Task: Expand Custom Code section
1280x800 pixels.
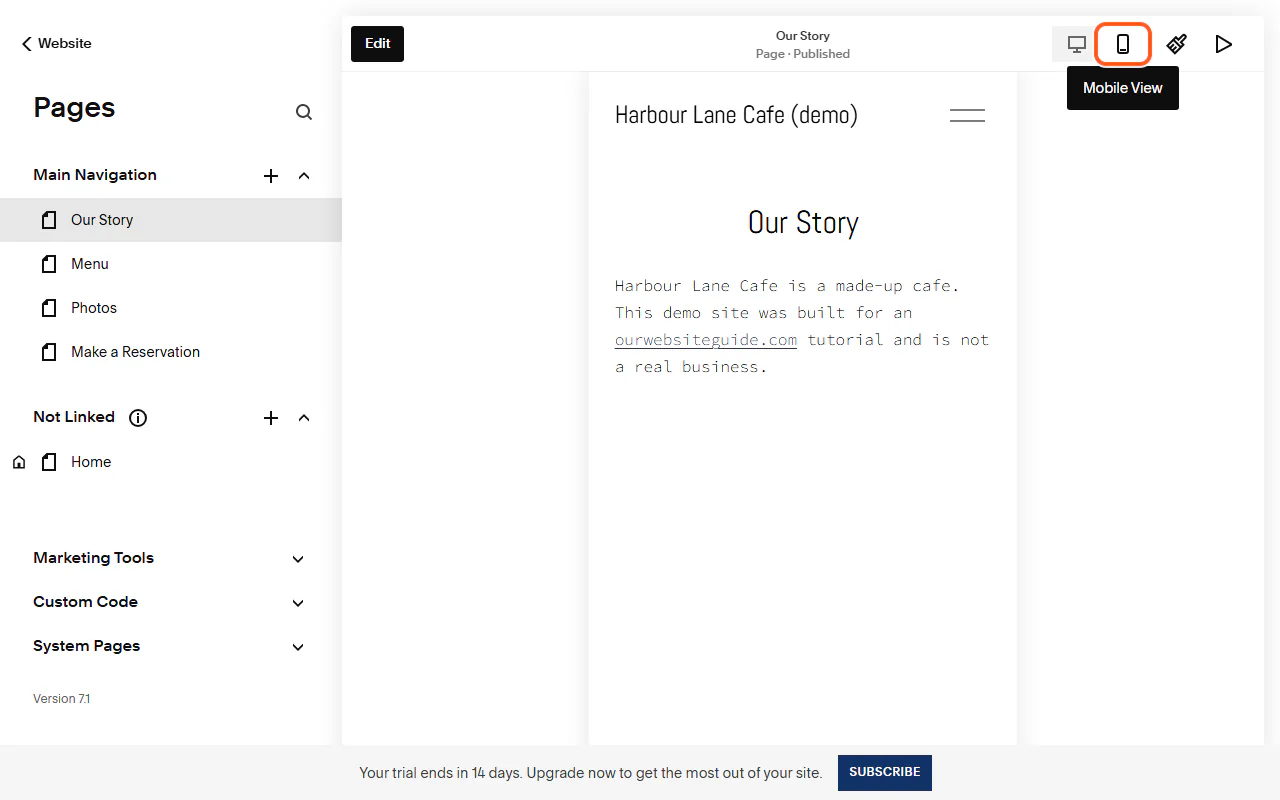Action: click(298, 603)
